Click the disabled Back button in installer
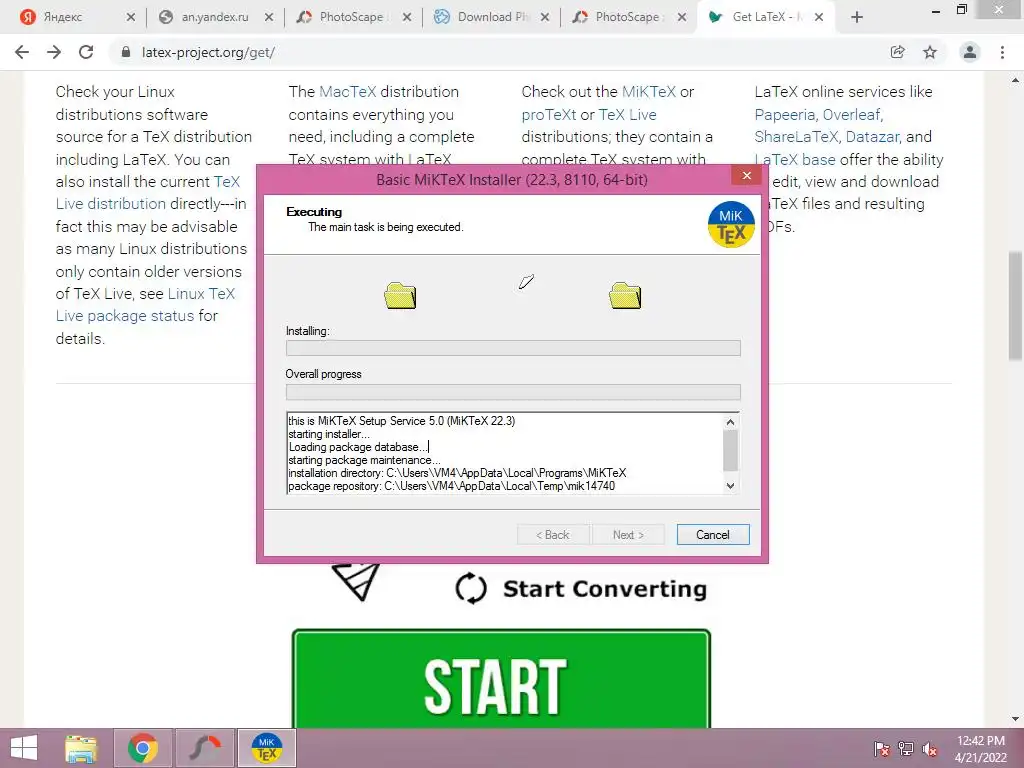 pyautogui.click(x=552, y=535)
